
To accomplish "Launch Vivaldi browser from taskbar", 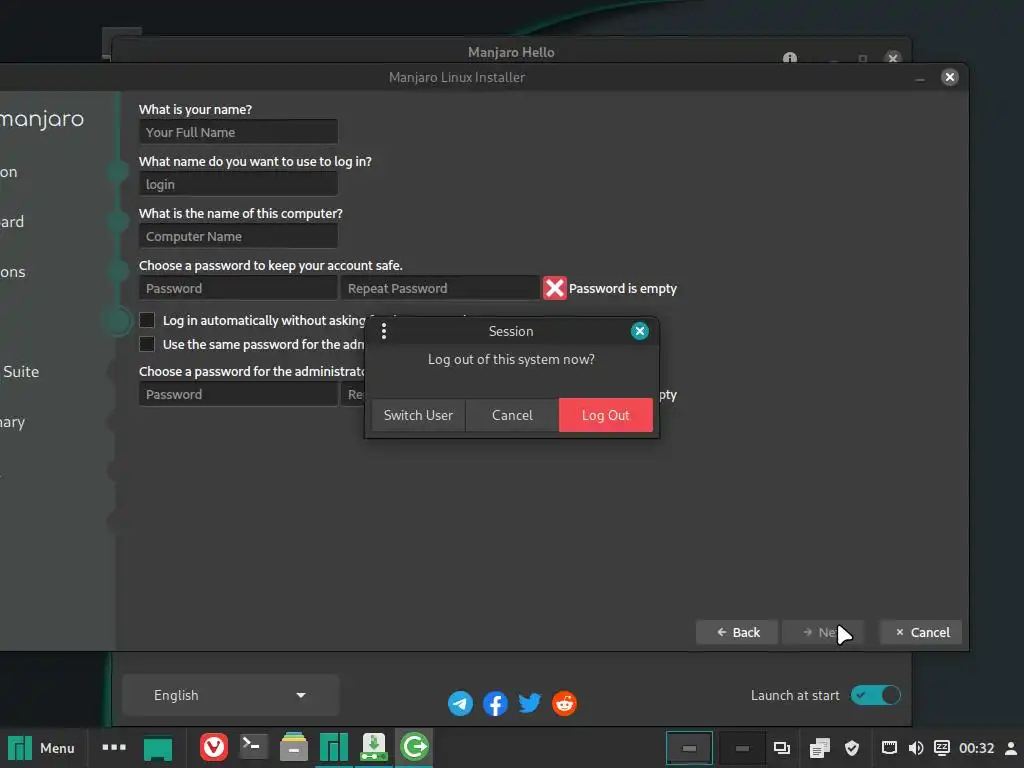I will coord(214,747).
